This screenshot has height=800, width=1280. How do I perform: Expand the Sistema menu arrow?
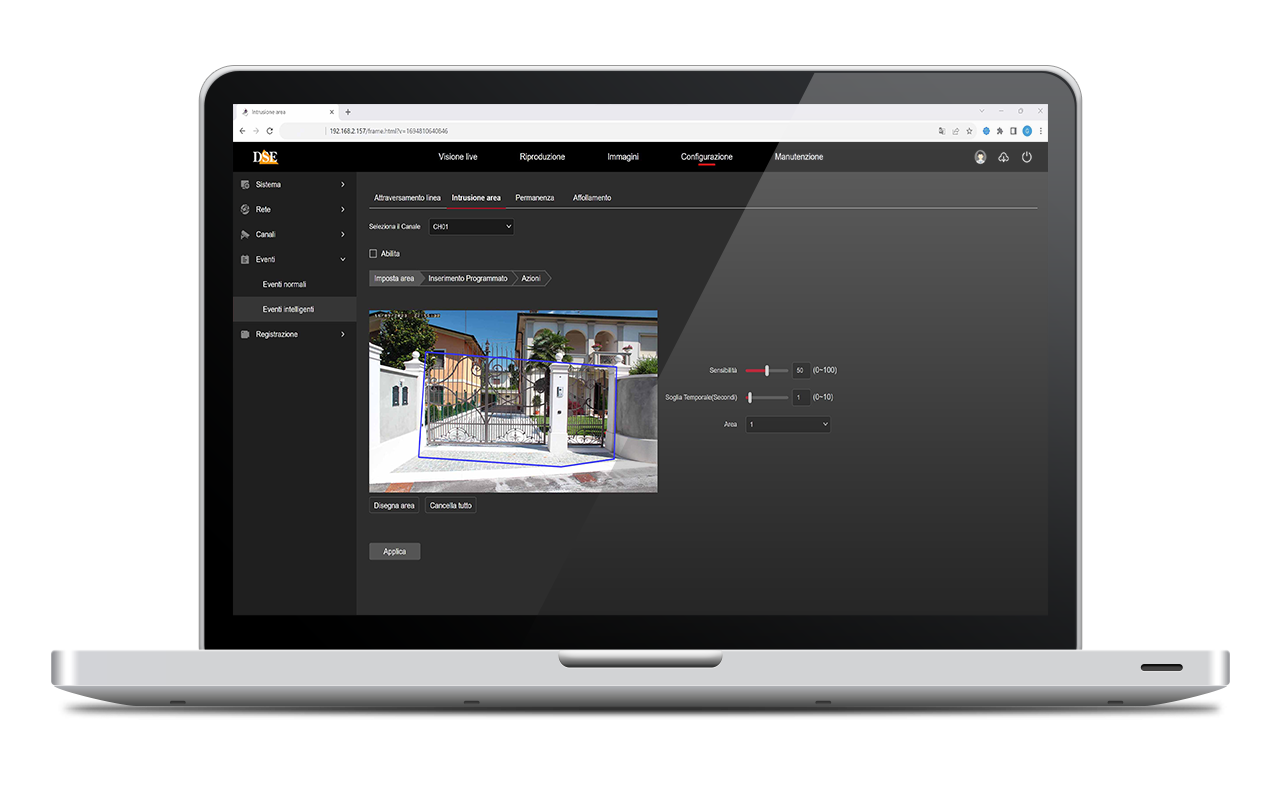click(x=341, y=184)
